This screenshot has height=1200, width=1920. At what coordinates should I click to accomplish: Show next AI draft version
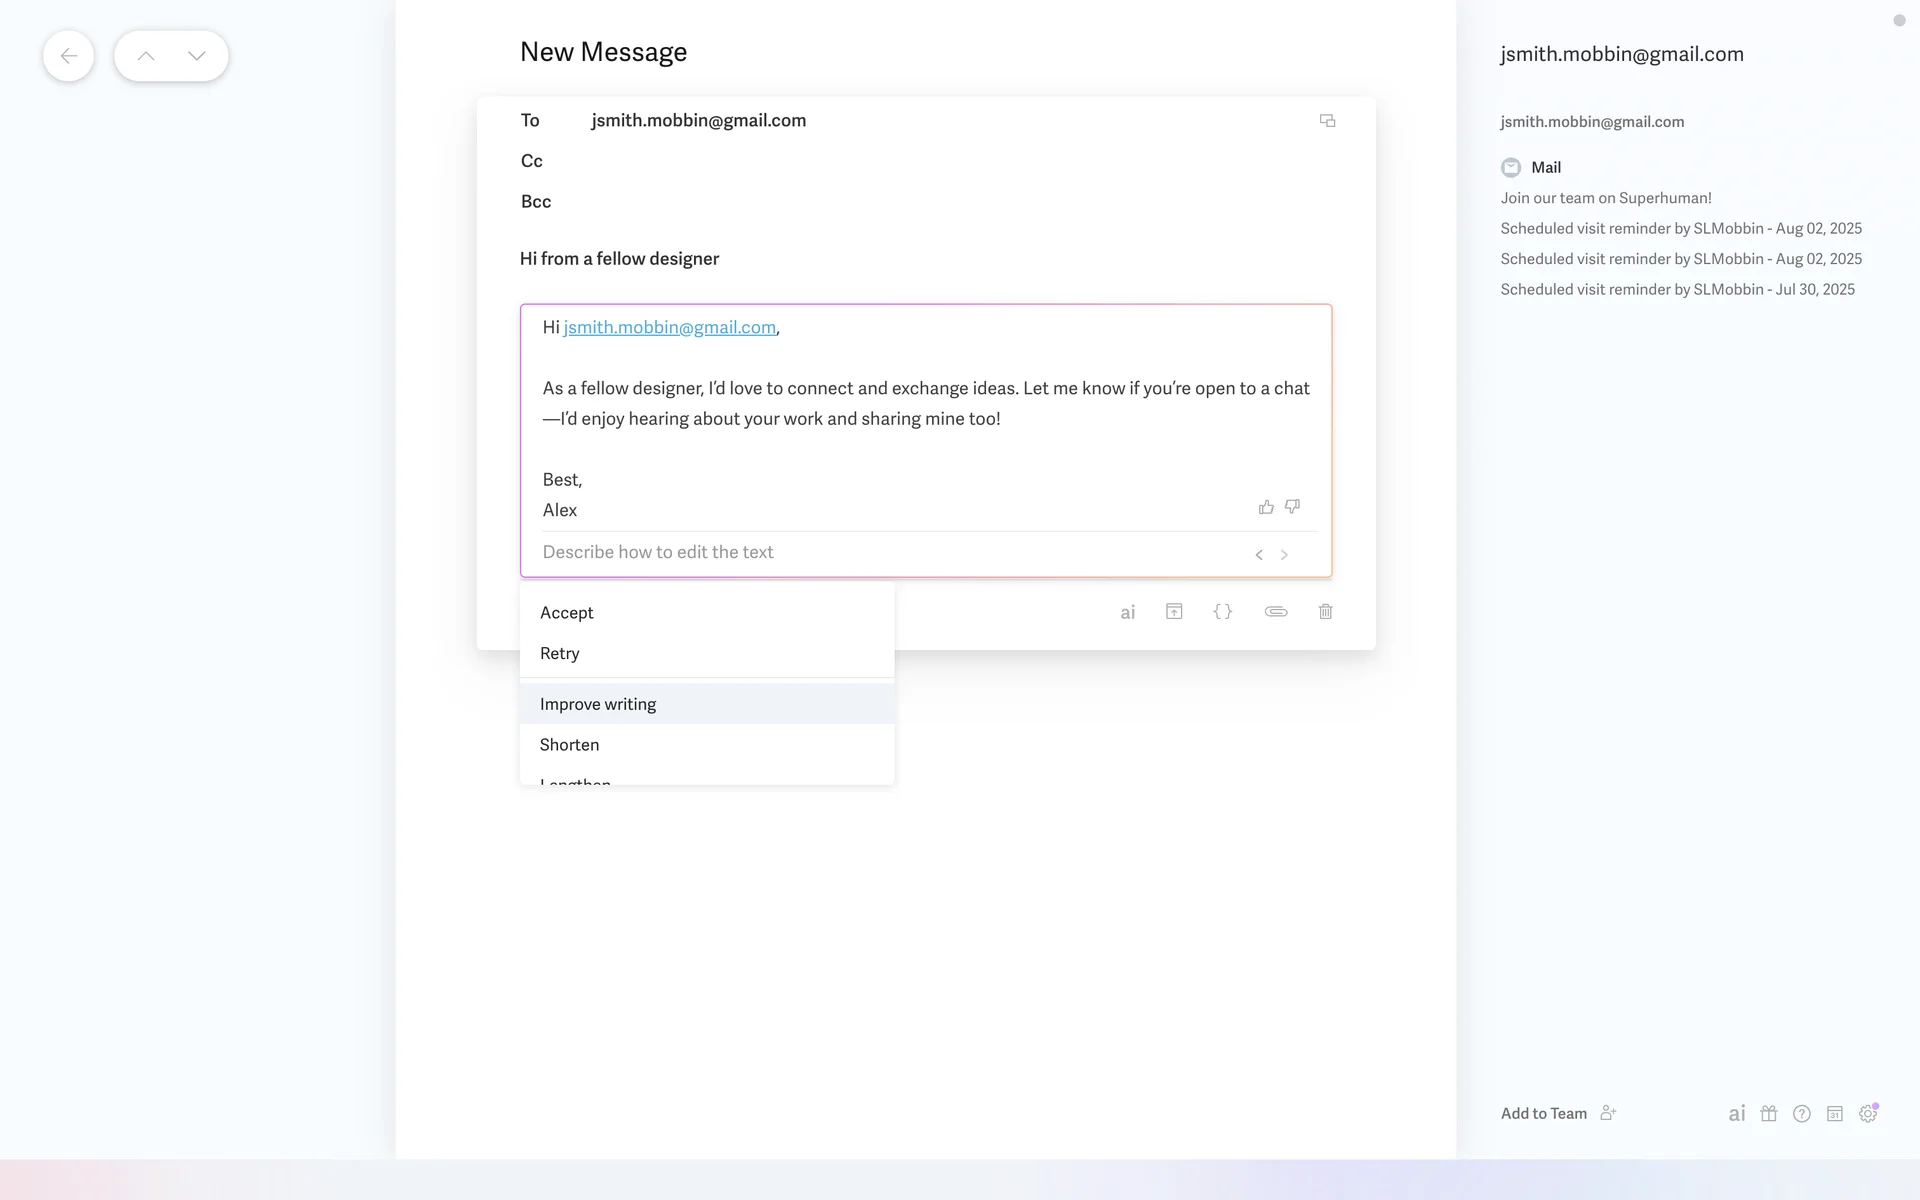coord(1285,555)
